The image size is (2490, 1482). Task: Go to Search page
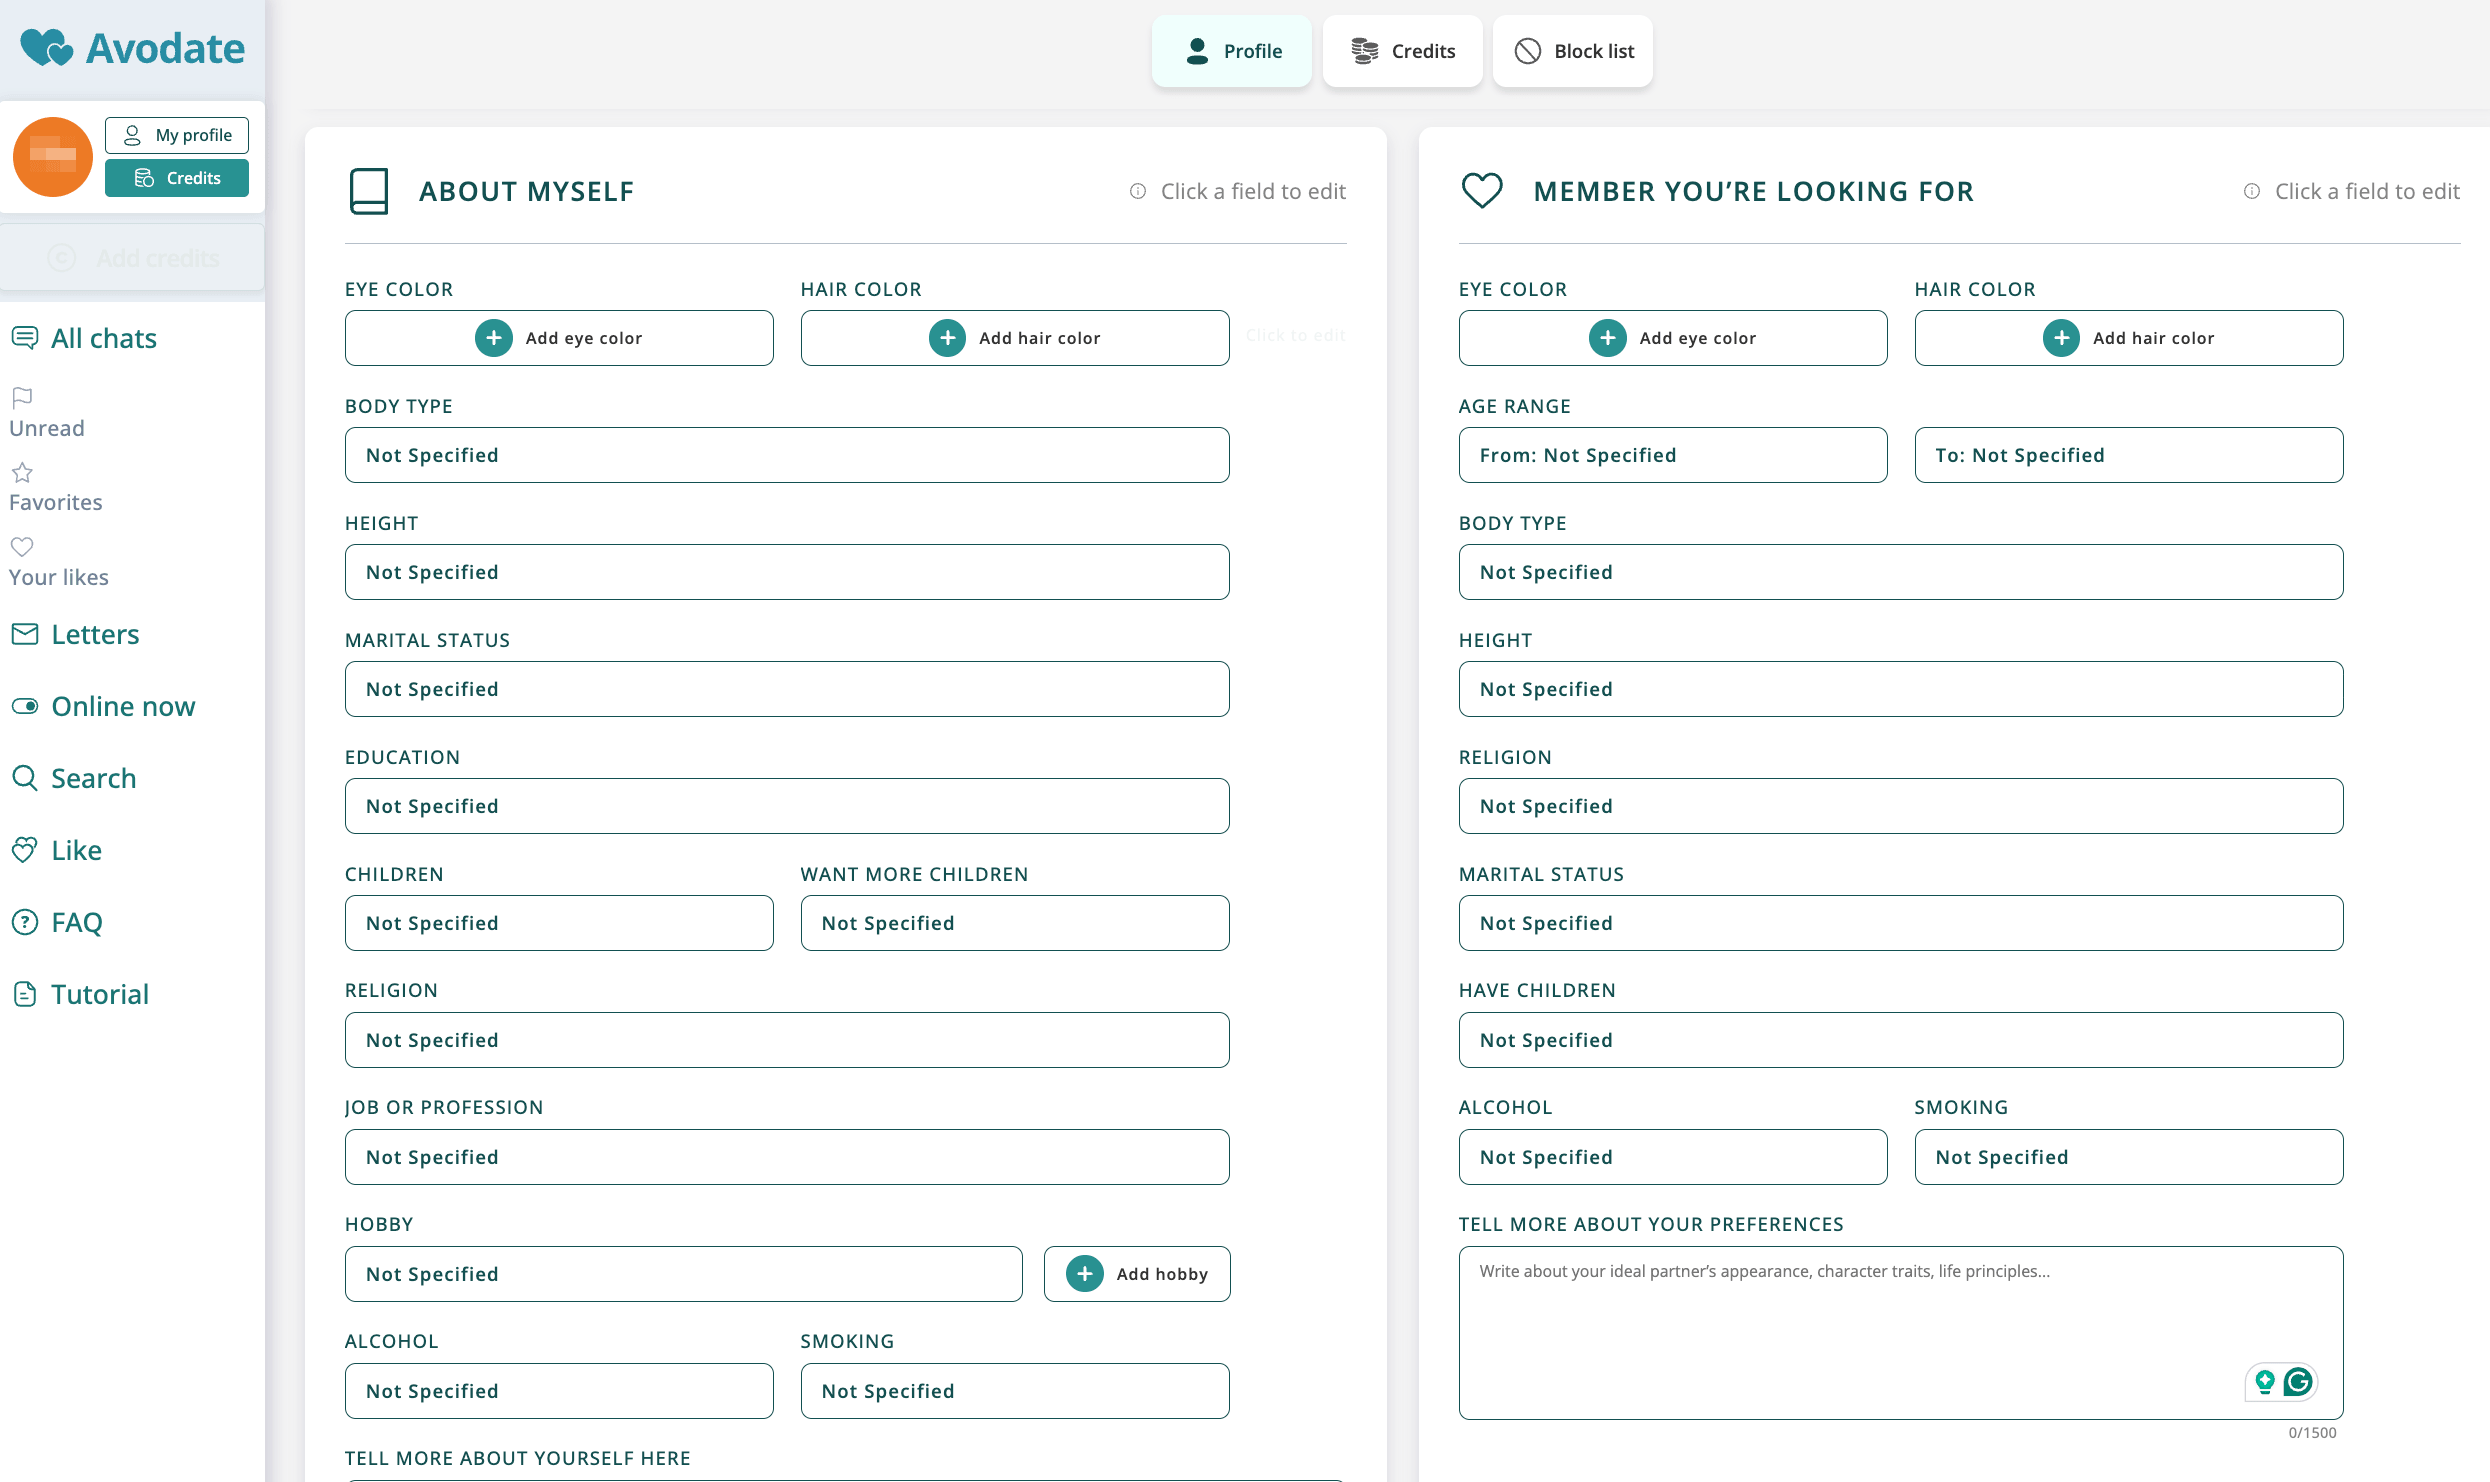point(94,778)
